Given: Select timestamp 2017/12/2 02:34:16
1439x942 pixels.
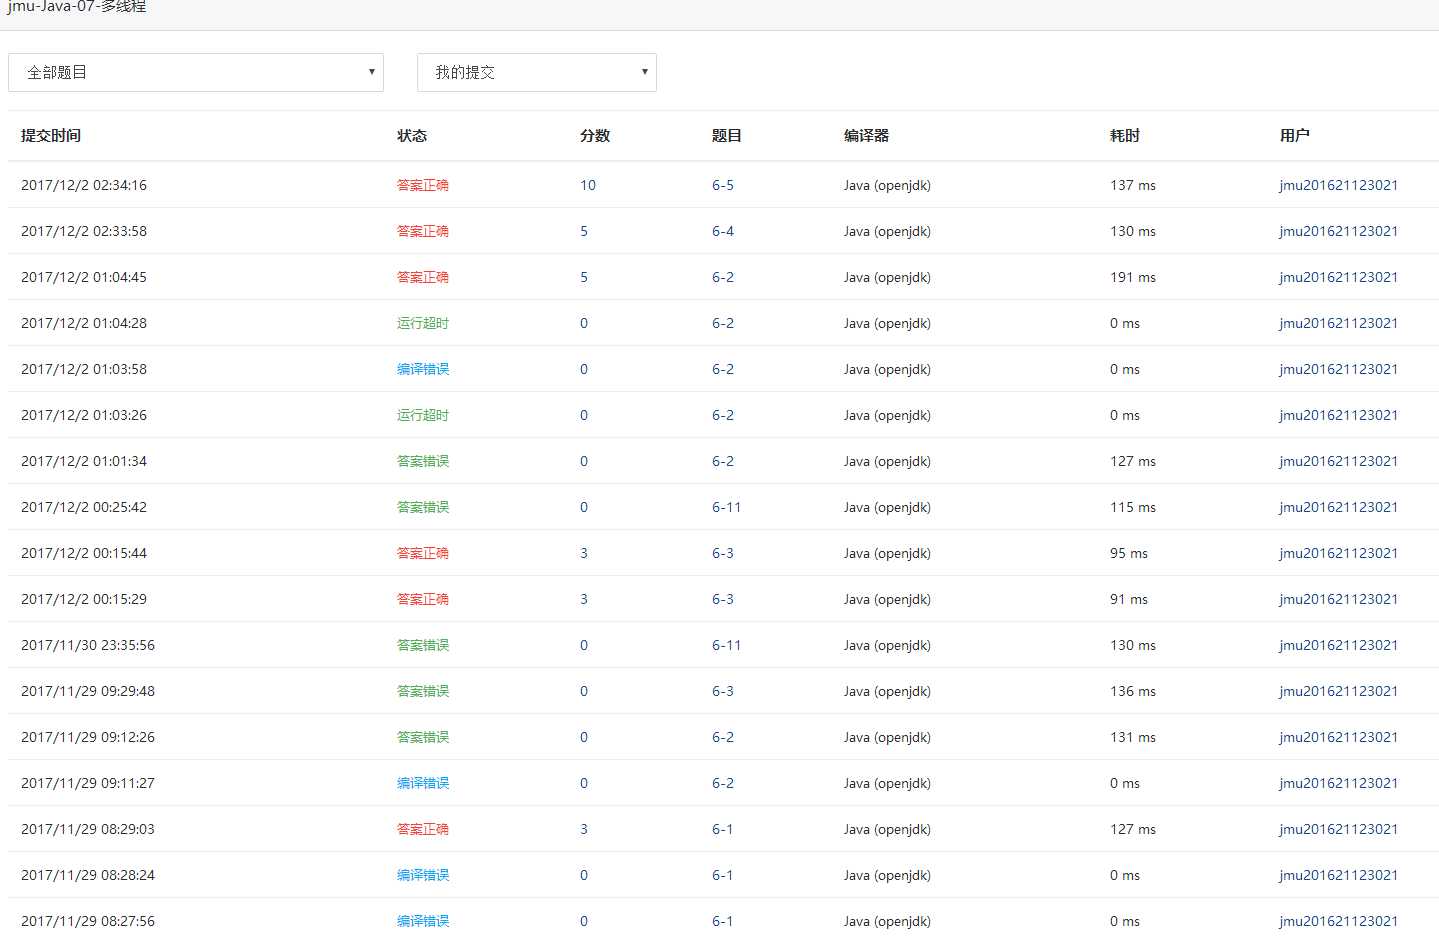Looking at the screenshot, I should point(84,185).
